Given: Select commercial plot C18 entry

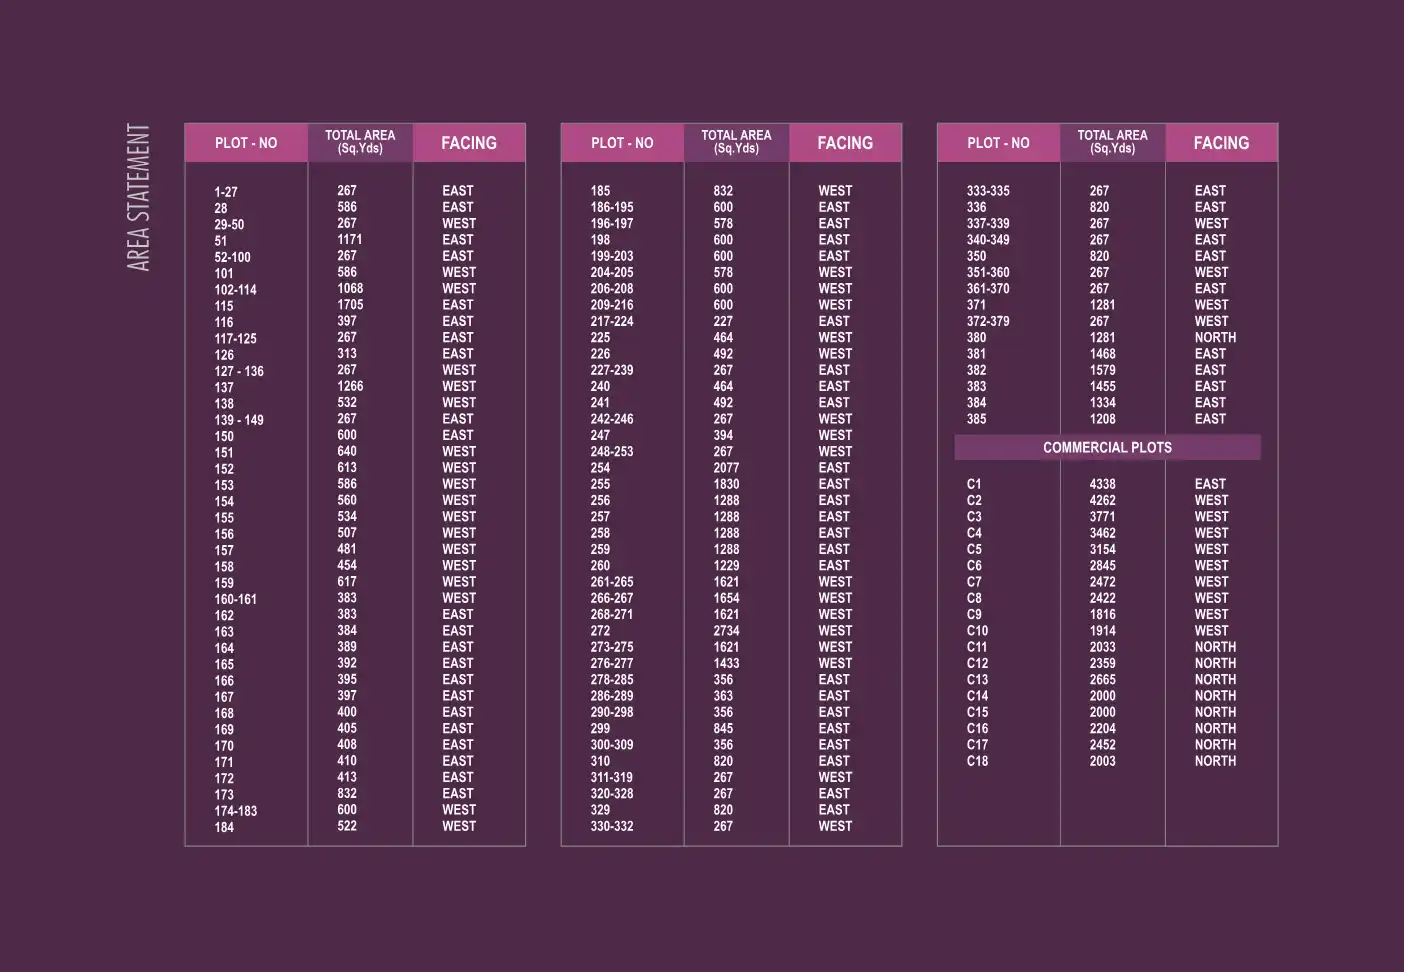Looking at the screenshot, I should point(977,761).
